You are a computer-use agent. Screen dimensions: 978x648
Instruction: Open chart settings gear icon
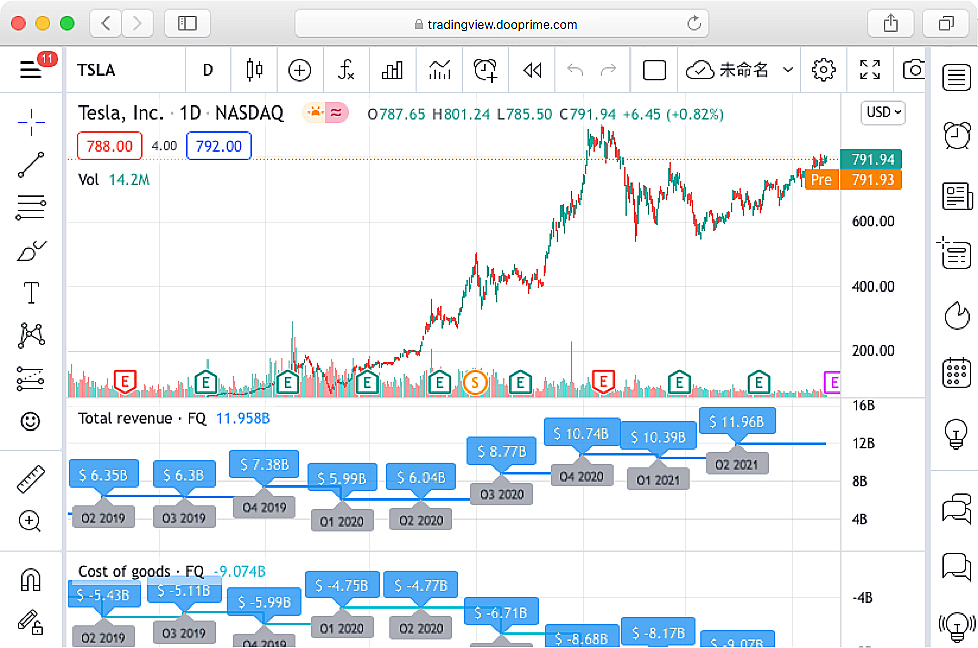coord(823,70)
